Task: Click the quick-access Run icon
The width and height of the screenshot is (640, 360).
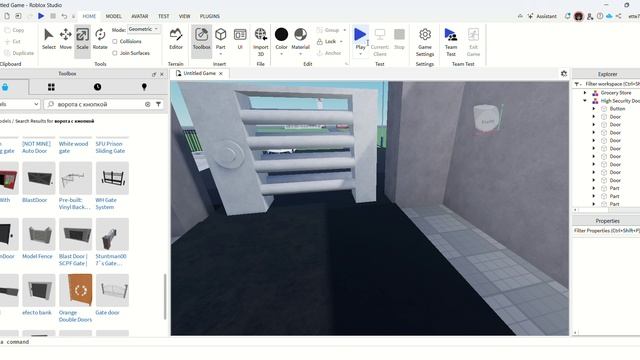Action: (41, 16)
